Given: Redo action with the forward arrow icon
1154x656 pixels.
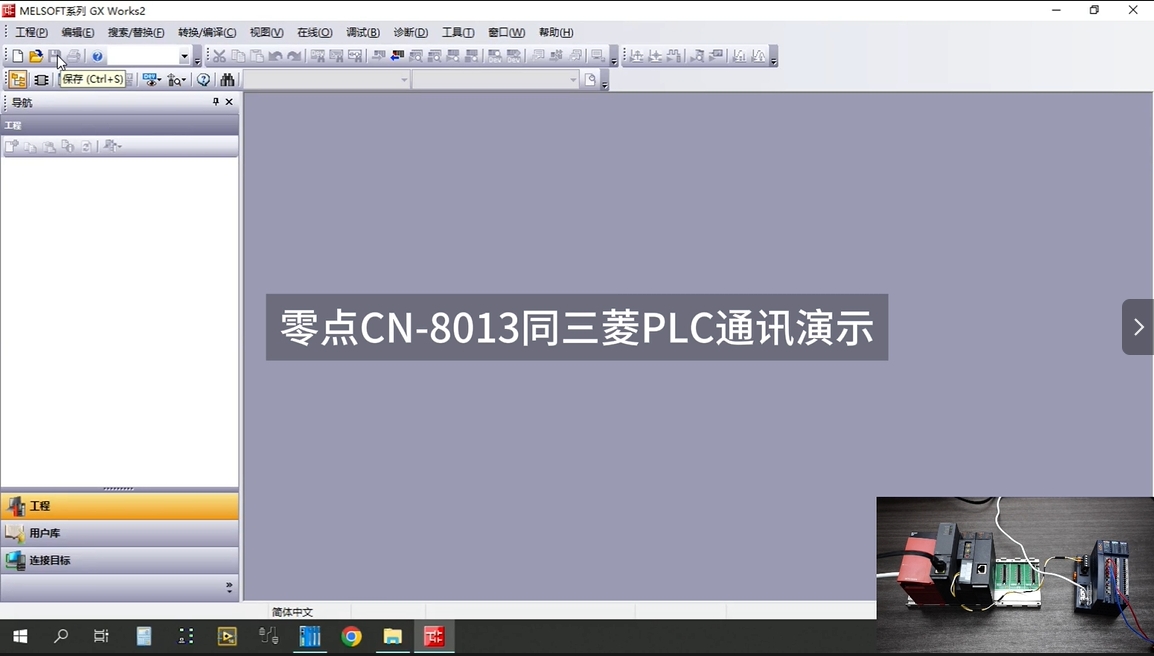Looking at the screenshot, I should (294, 56).
